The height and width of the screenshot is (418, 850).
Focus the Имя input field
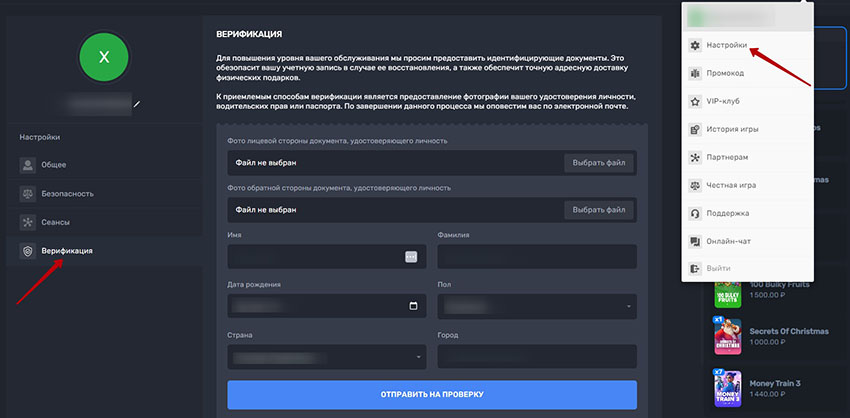(327, 256)
